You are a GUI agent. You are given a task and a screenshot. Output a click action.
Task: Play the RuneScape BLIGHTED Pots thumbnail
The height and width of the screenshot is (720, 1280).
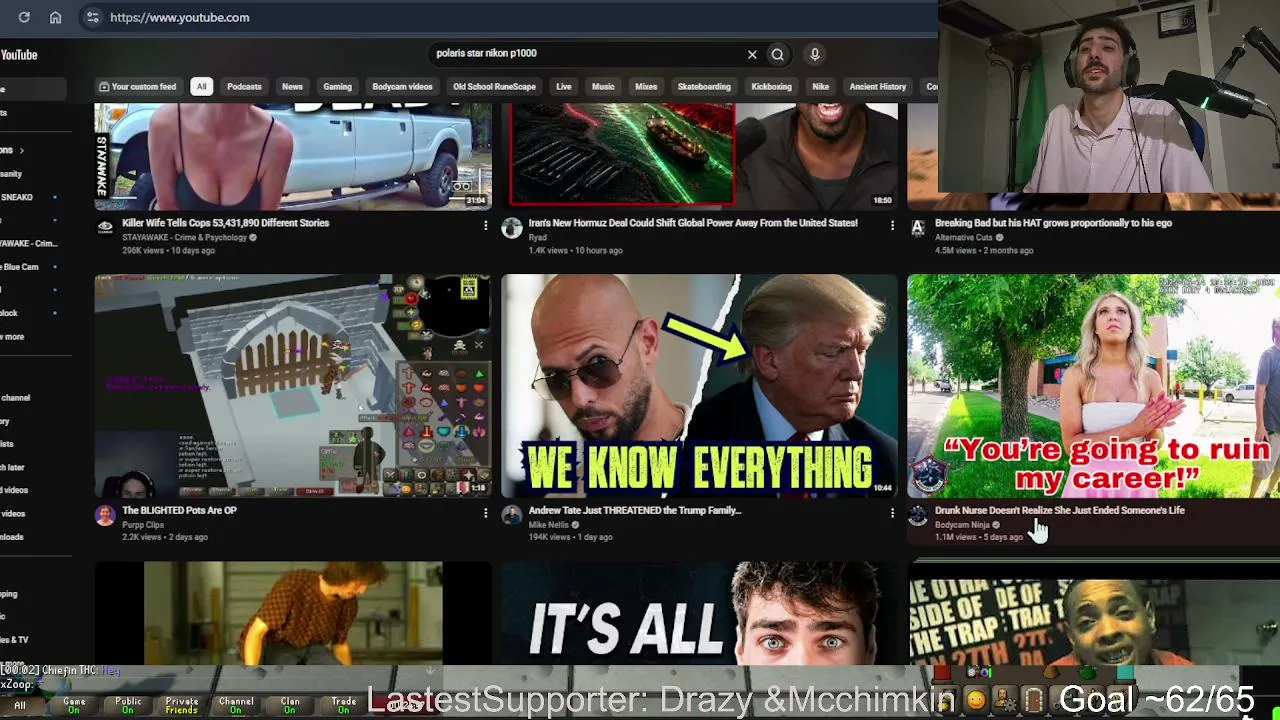[x=293, y=386]
